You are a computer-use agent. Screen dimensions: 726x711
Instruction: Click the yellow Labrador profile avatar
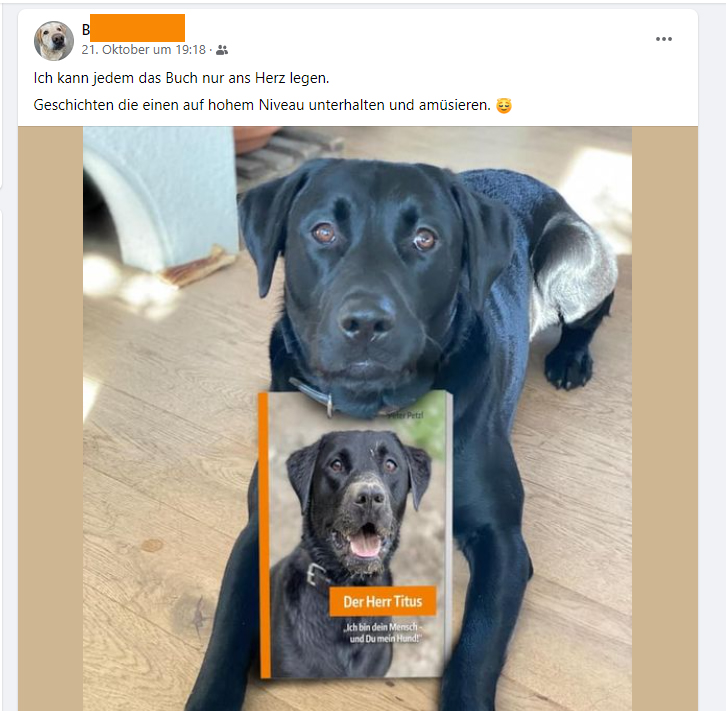(54, 41)
